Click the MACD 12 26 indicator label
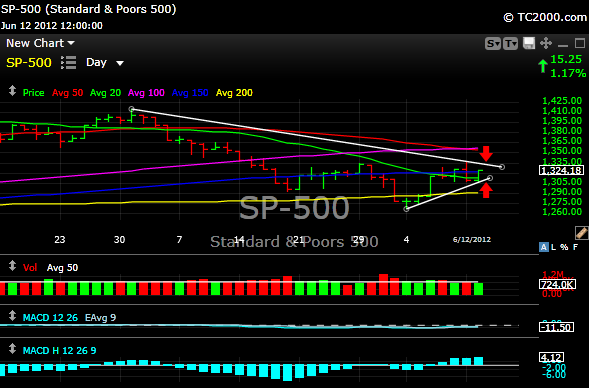589x388 pixels. point(50,318)
